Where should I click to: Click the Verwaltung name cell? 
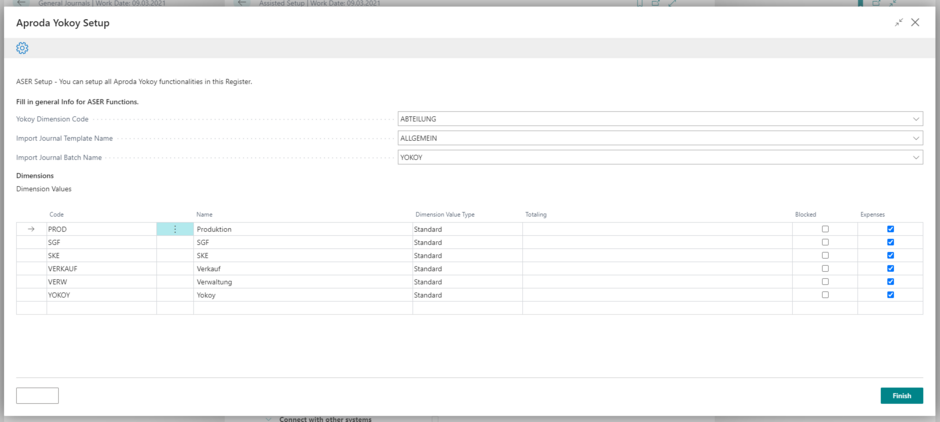(302, 282)
